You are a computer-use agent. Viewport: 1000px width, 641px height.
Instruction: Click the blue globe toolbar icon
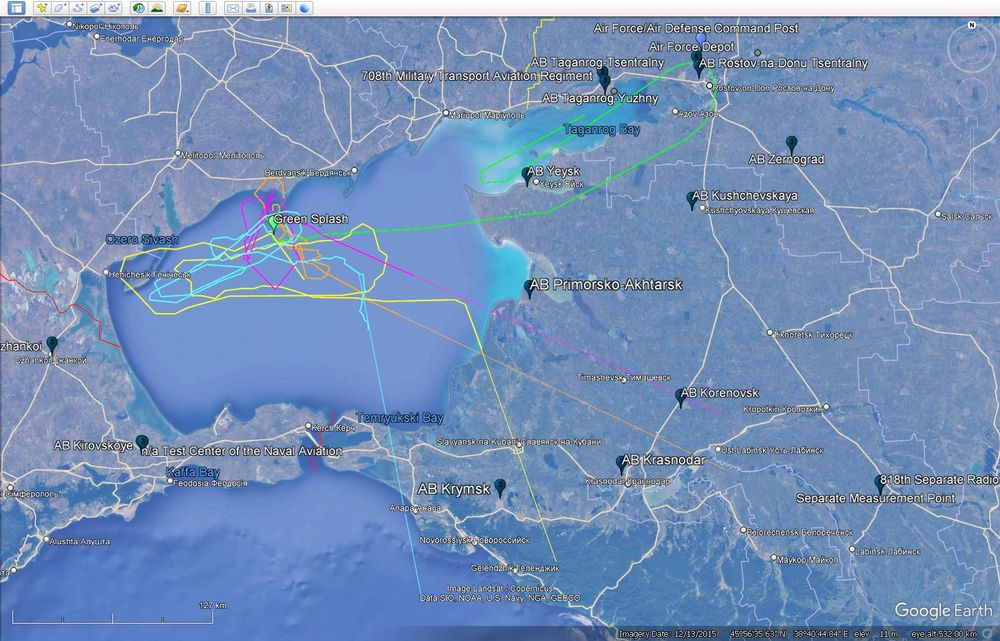[304, 8]
